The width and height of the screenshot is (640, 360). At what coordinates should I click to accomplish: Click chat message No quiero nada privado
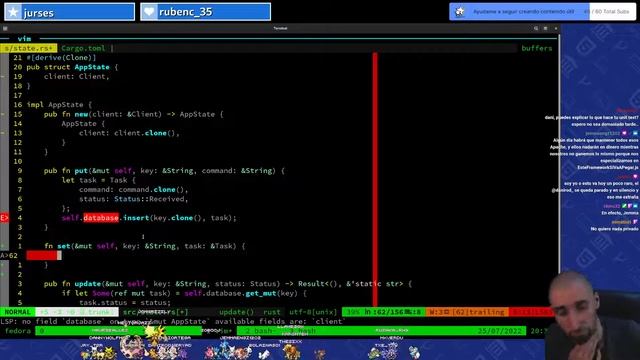point(614,229)
